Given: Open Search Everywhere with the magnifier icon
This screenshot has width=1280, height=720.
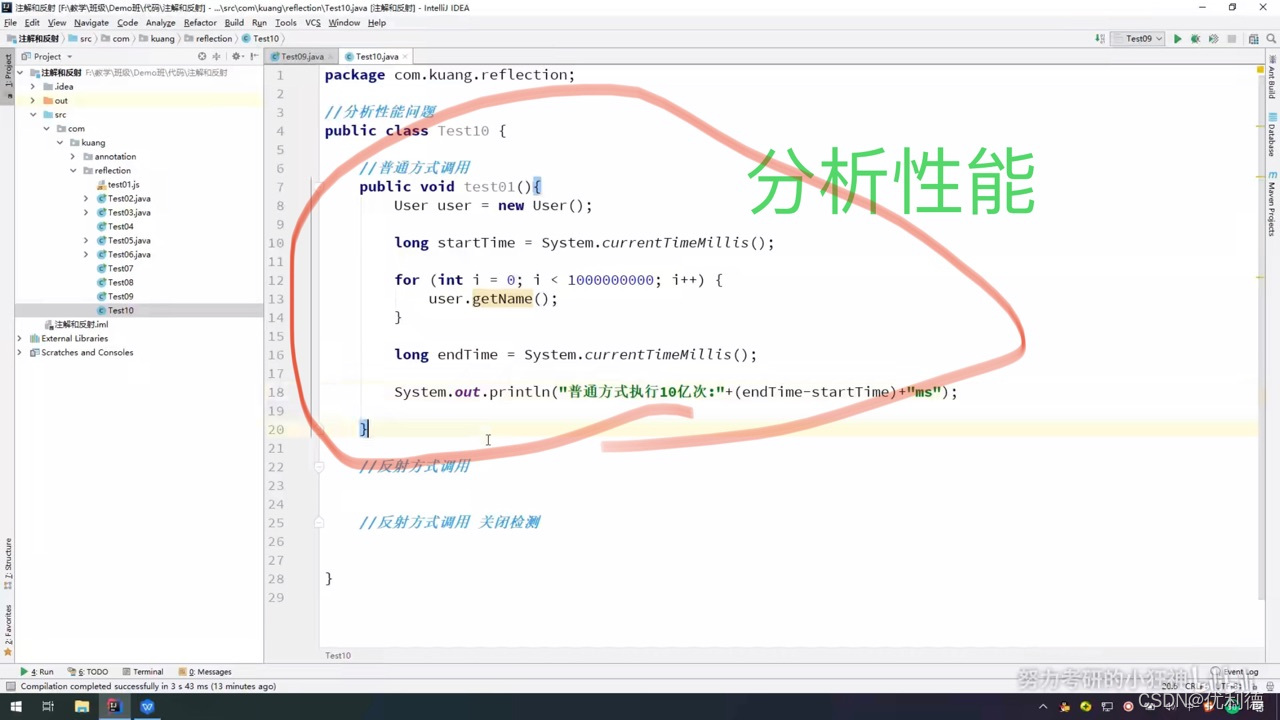Looking at the screenshot, I should (1270, 38).
